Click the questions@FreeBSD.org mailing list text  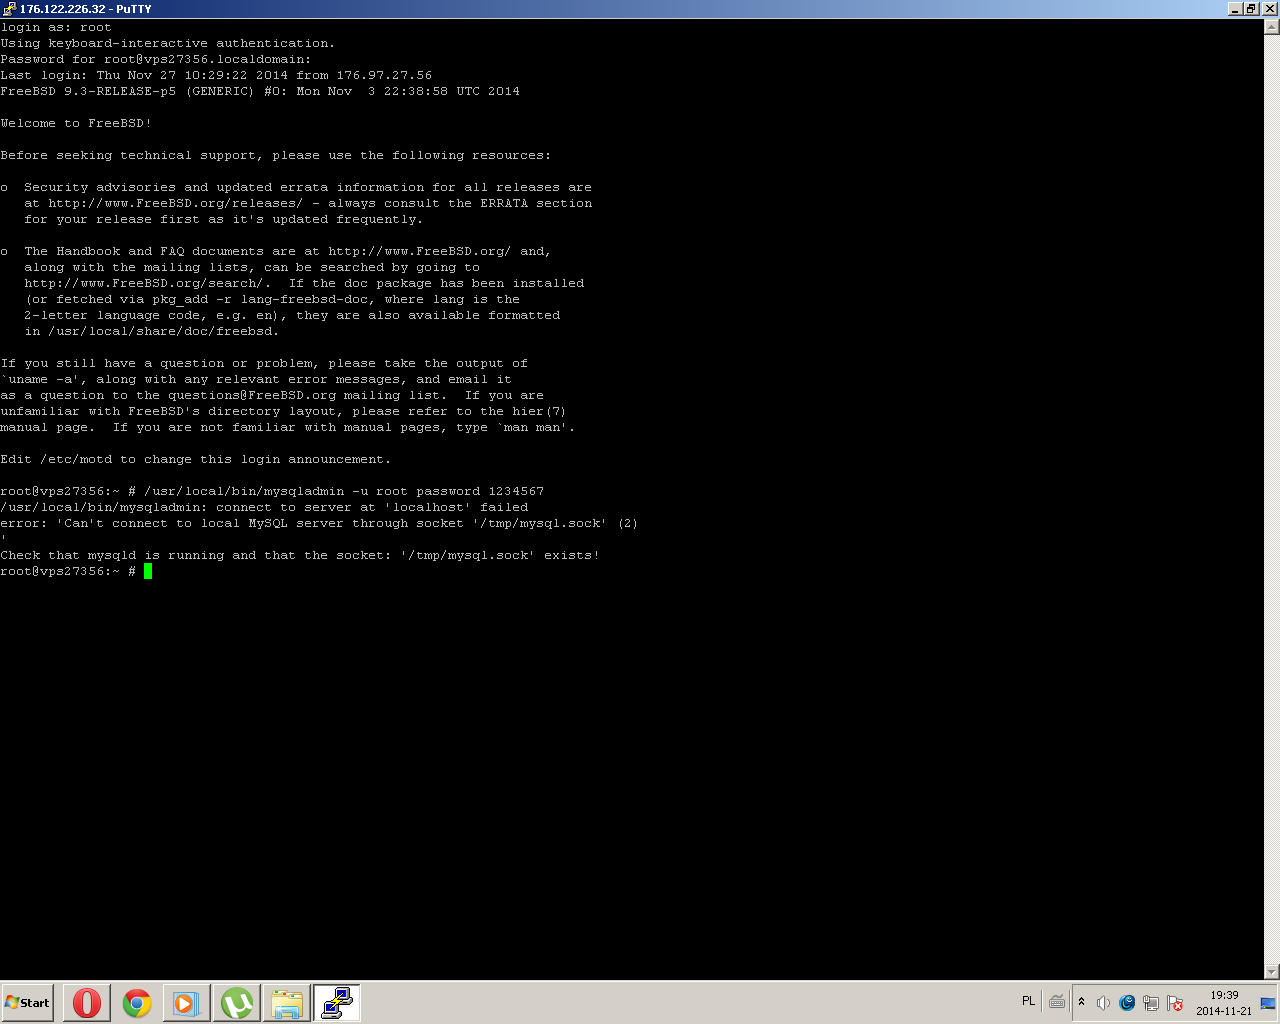point(252,395)
